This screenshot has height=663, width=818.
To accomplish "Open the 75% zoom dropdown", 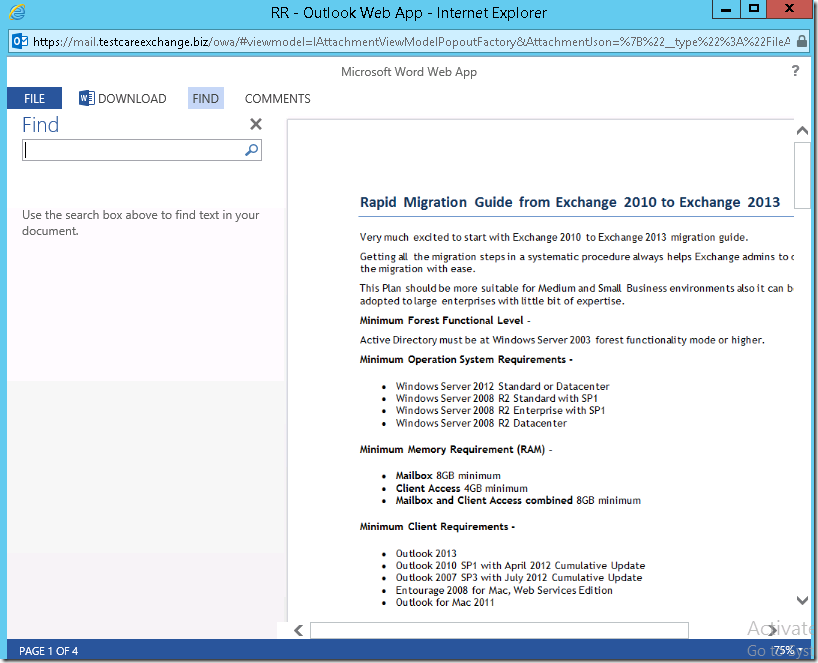I will point(788,650).
